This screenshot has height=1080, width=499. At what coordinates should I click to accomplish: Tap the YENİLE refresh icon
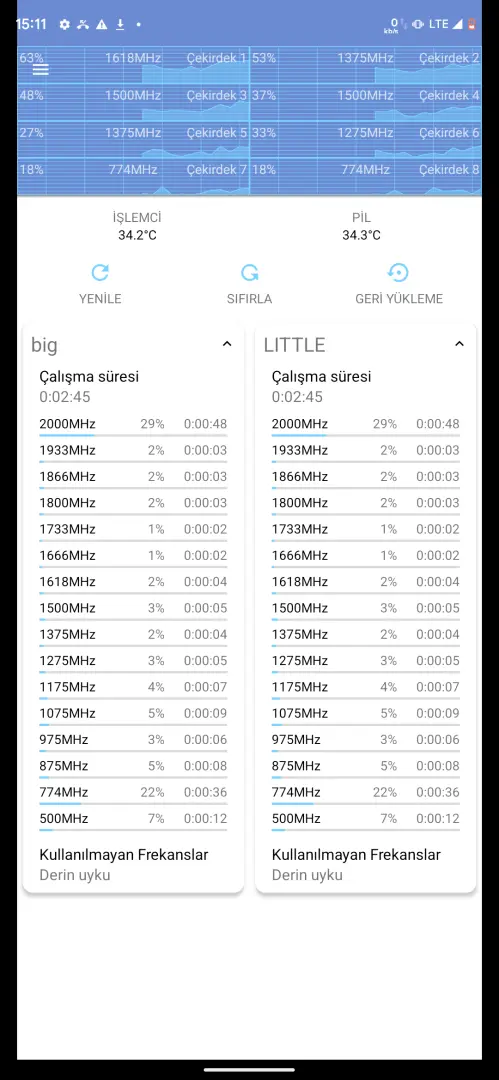(100, 273)
